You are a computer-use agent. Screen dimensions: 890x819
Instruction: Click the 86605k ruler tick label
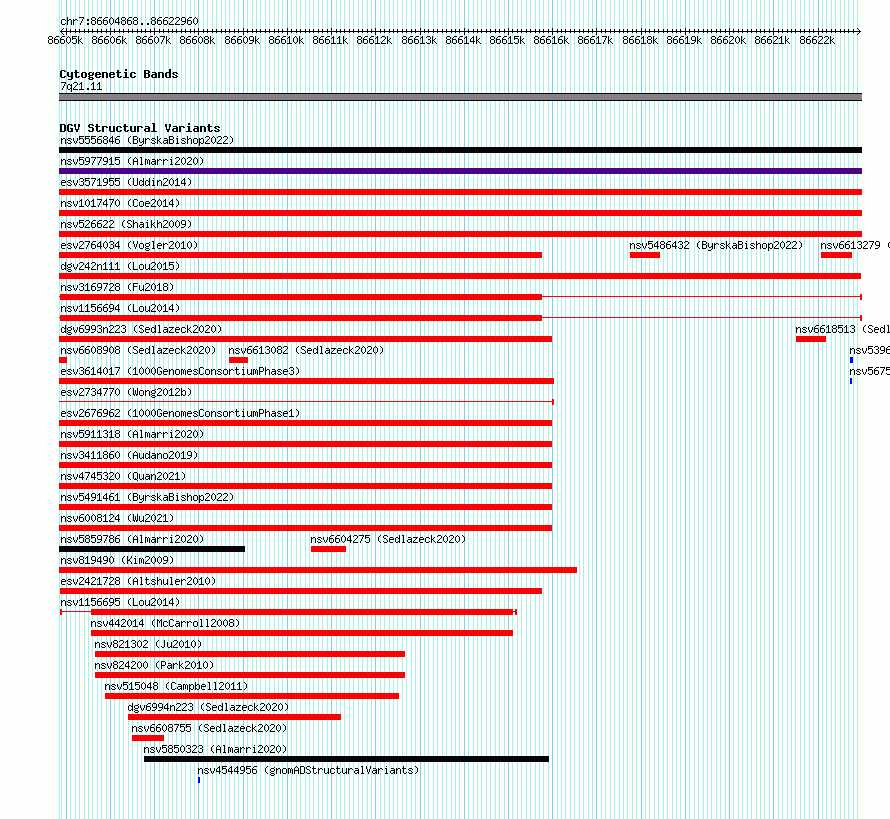click(x=65, y=41)
